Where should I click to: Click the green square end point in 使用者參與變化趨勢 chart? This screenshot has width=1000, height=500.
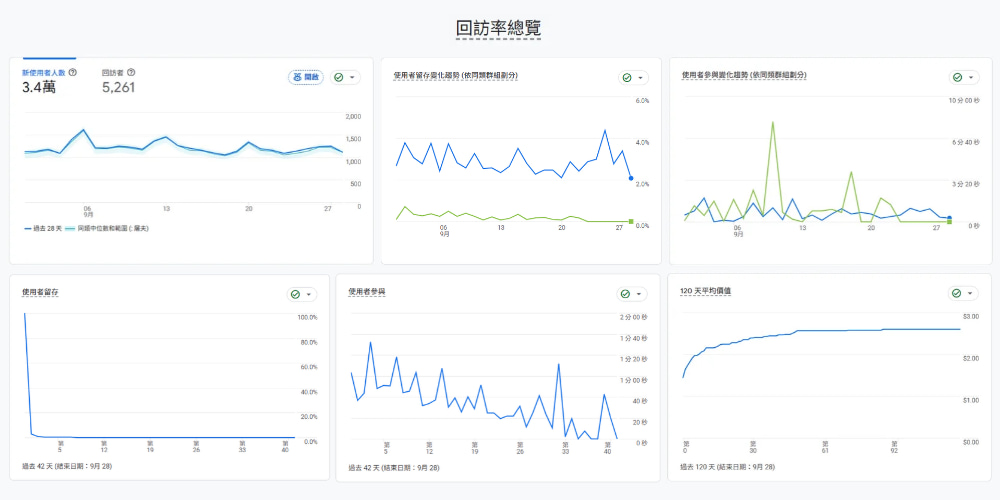[x=949, y=221]
